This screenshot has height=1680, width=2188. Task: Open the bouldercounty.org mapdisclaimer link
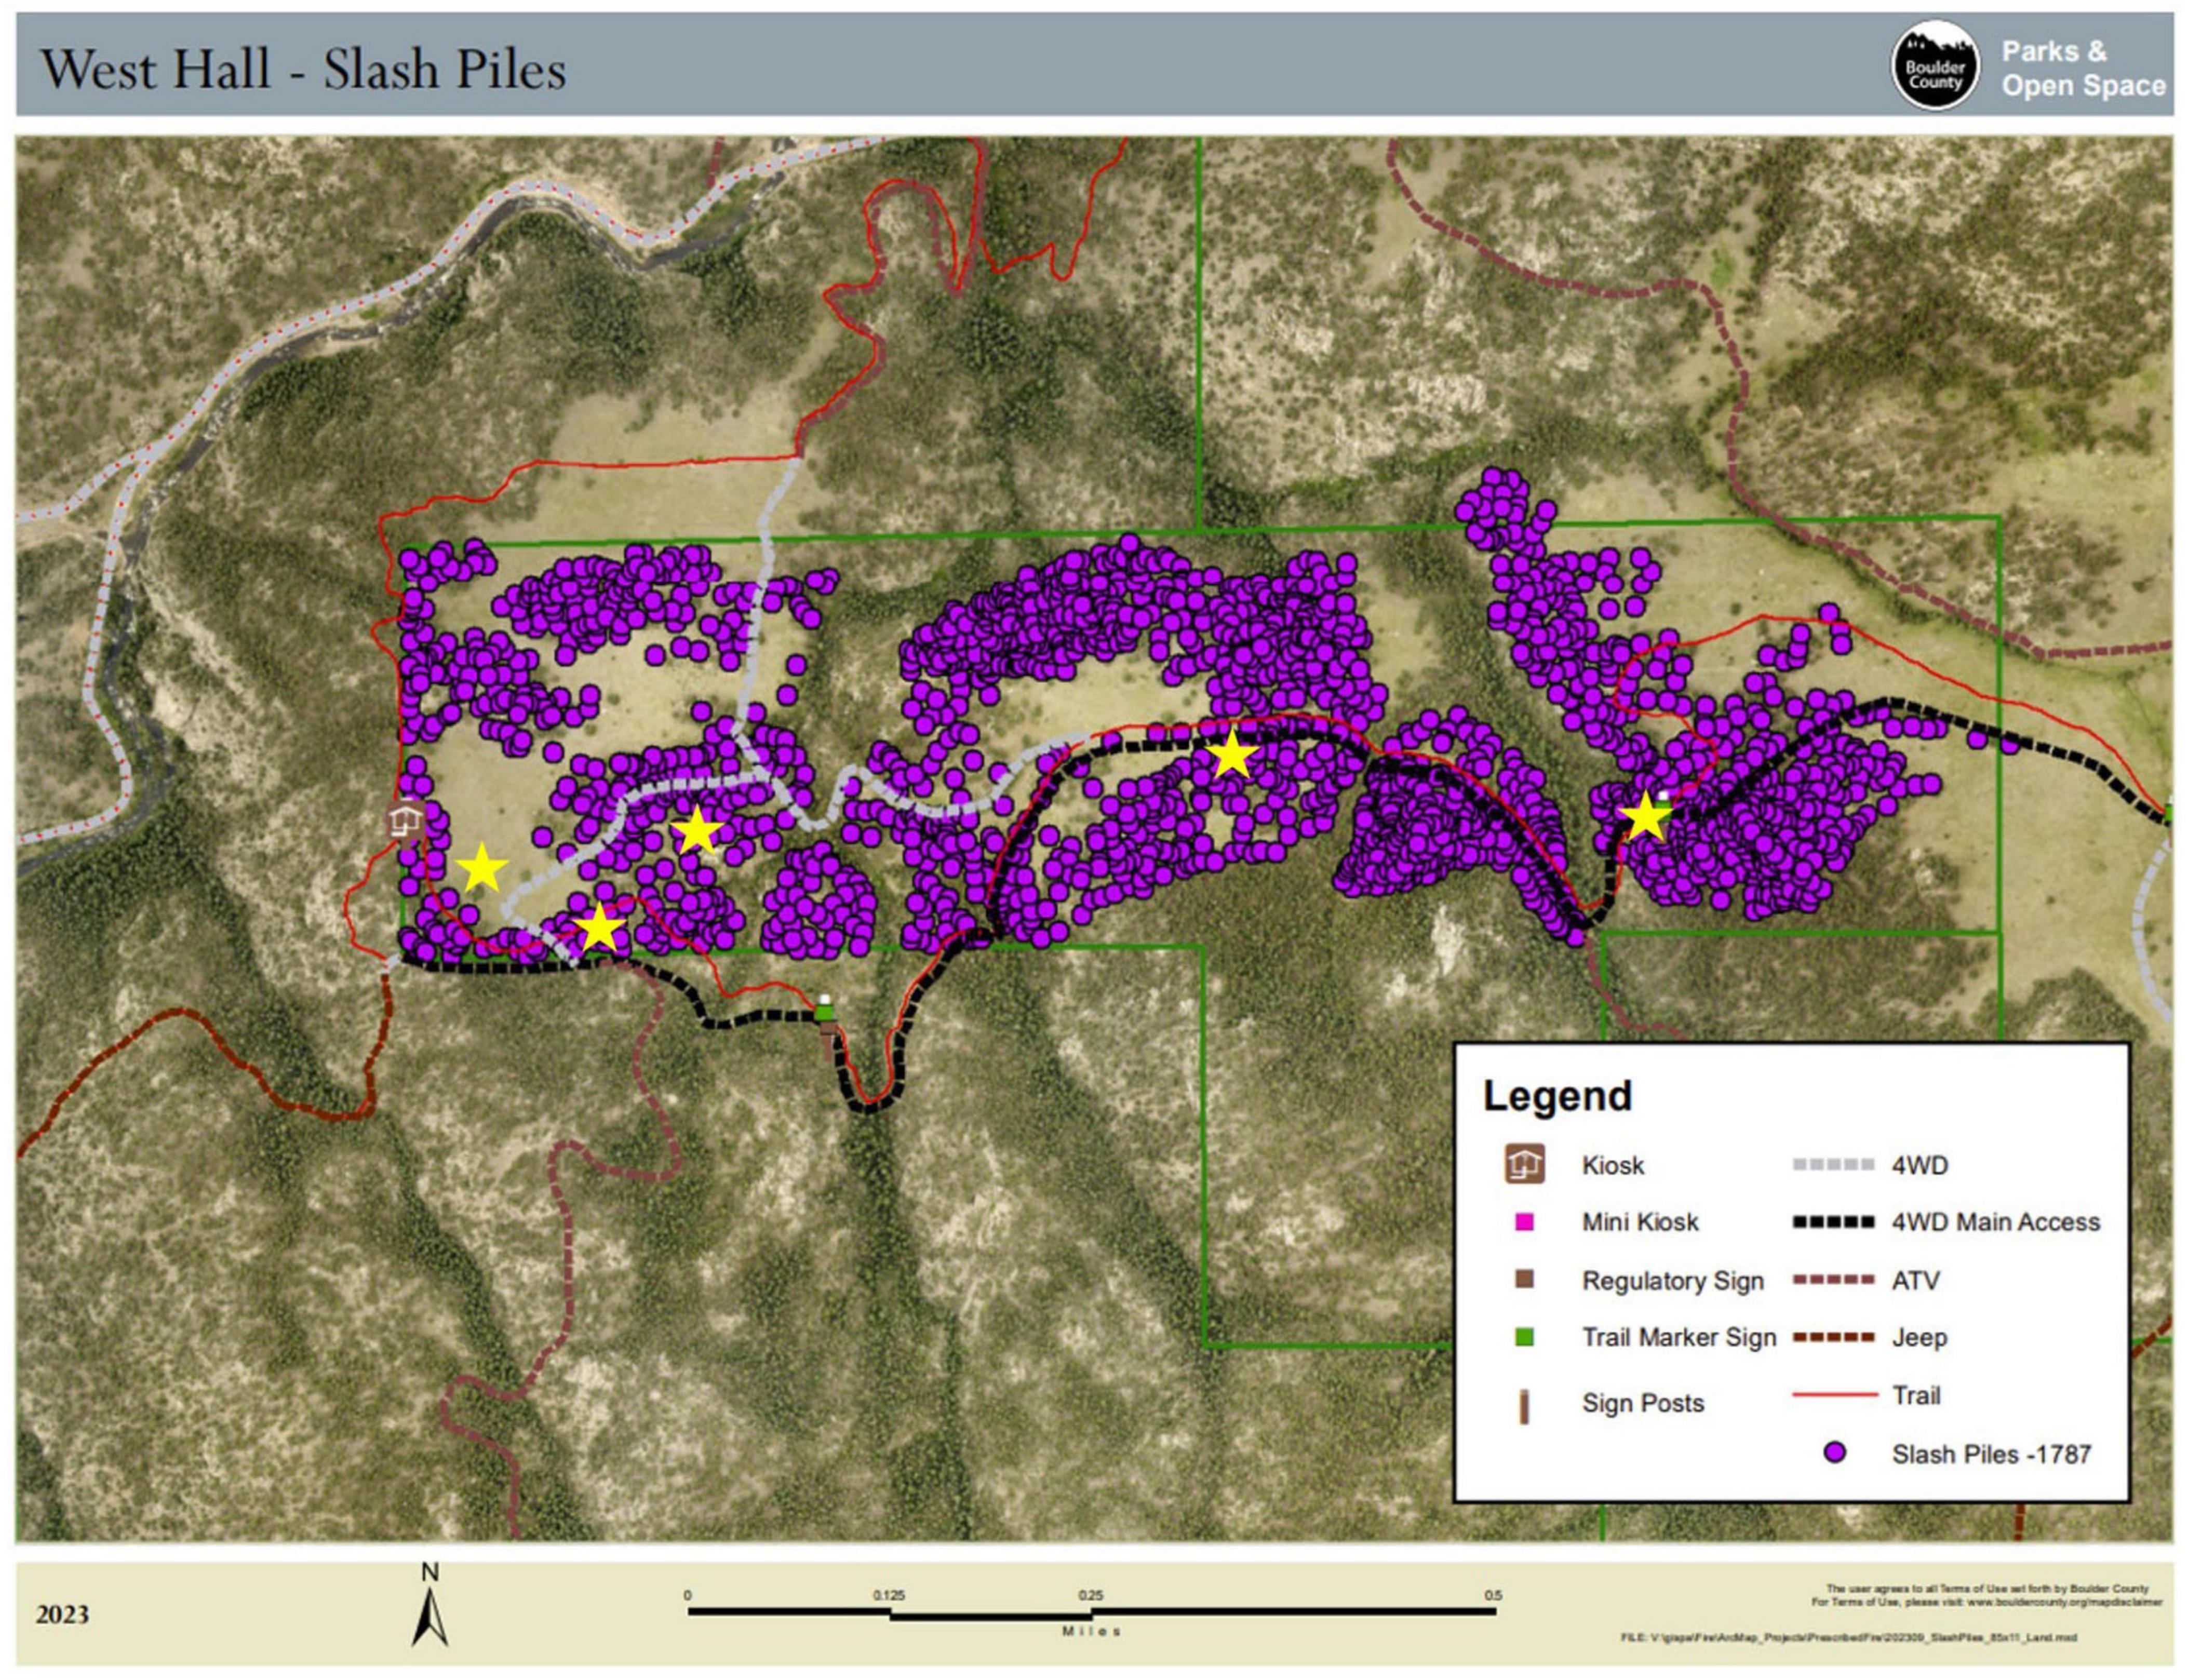2064,1602
